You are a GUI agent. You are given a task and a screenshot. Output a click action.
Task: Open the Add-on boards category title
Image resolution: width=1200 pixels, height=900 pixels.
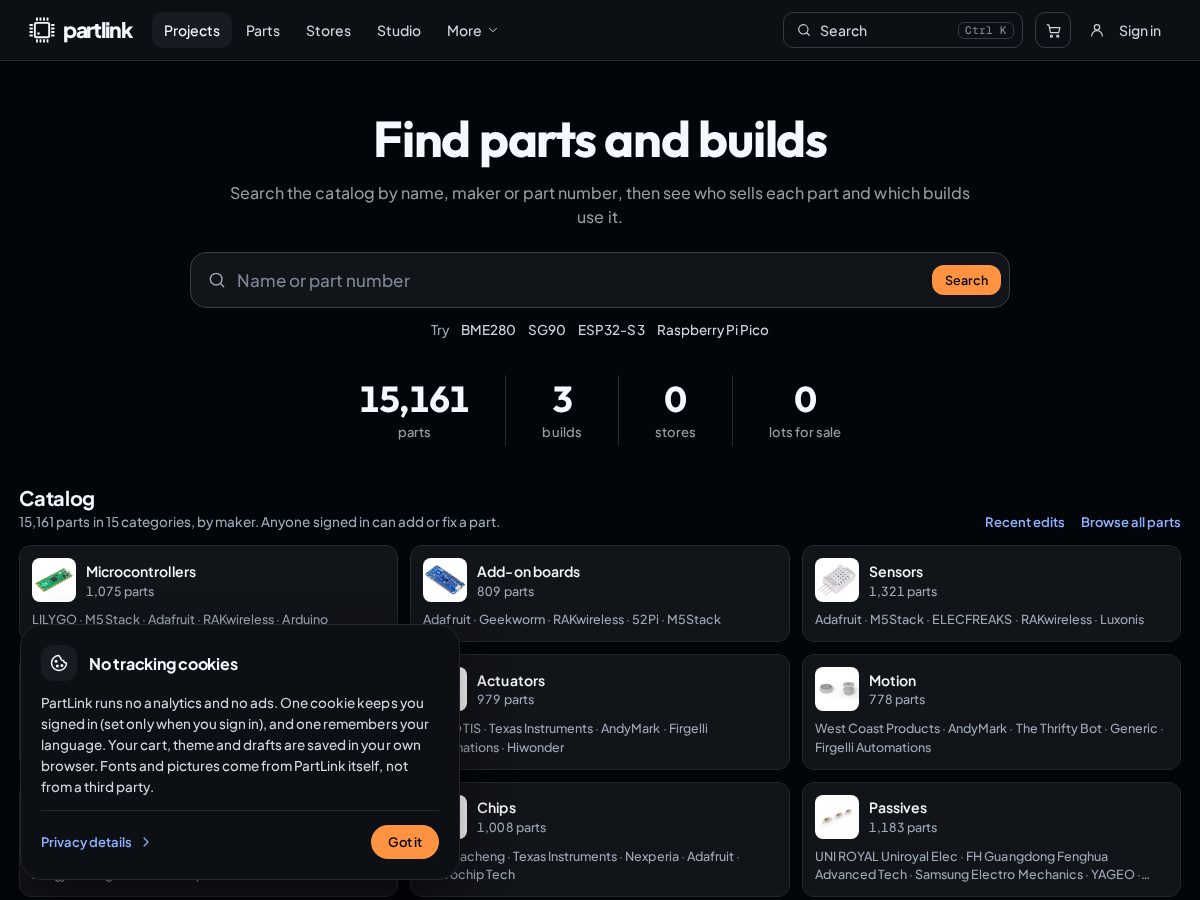point(528,572)
